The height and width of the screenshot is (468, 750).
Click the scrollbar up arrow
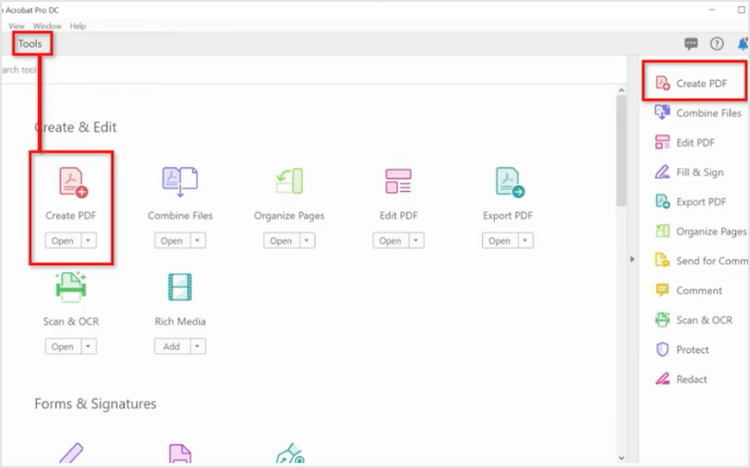621,90
